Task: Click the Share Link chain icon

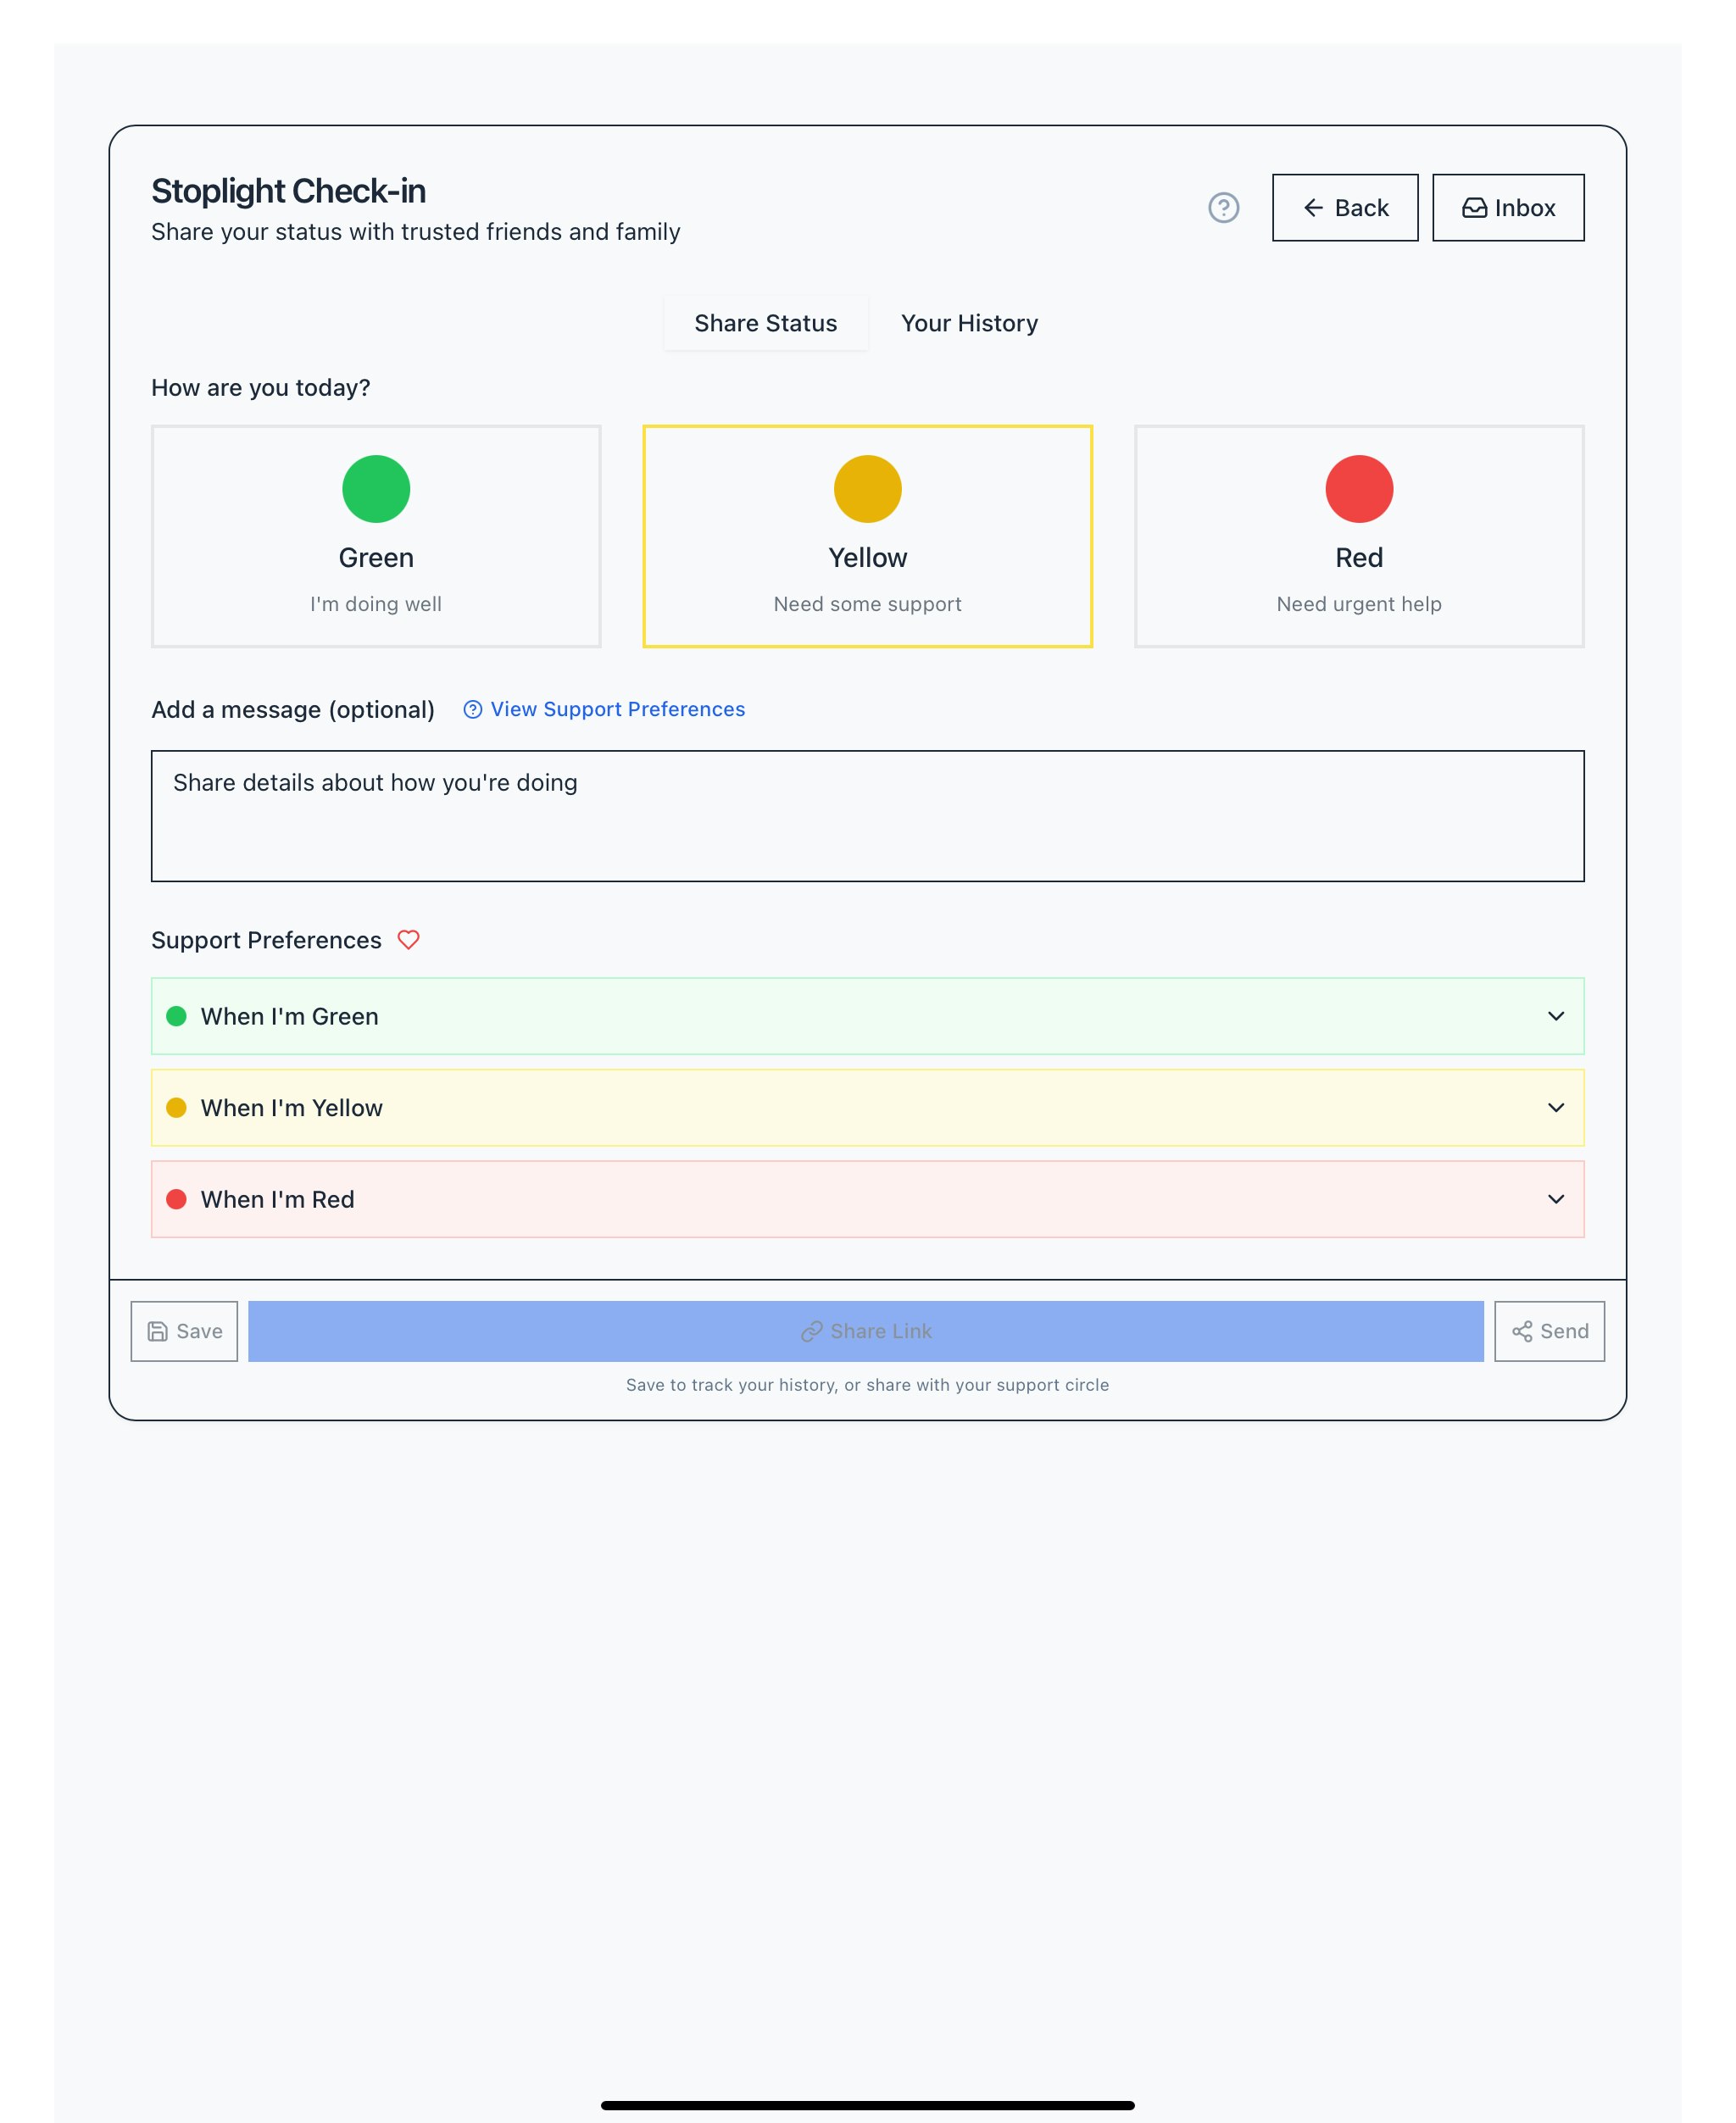Action: pyautogui.click(x=811, y=1331)
